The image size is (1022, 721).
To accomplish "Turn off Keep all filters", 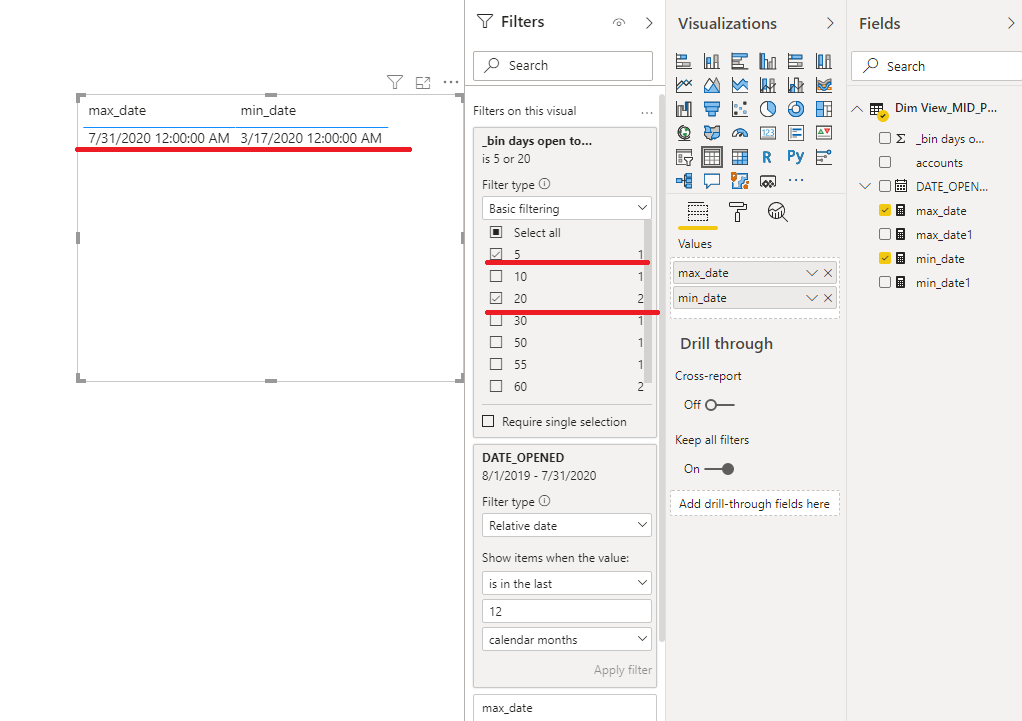I will coord(720,469).
